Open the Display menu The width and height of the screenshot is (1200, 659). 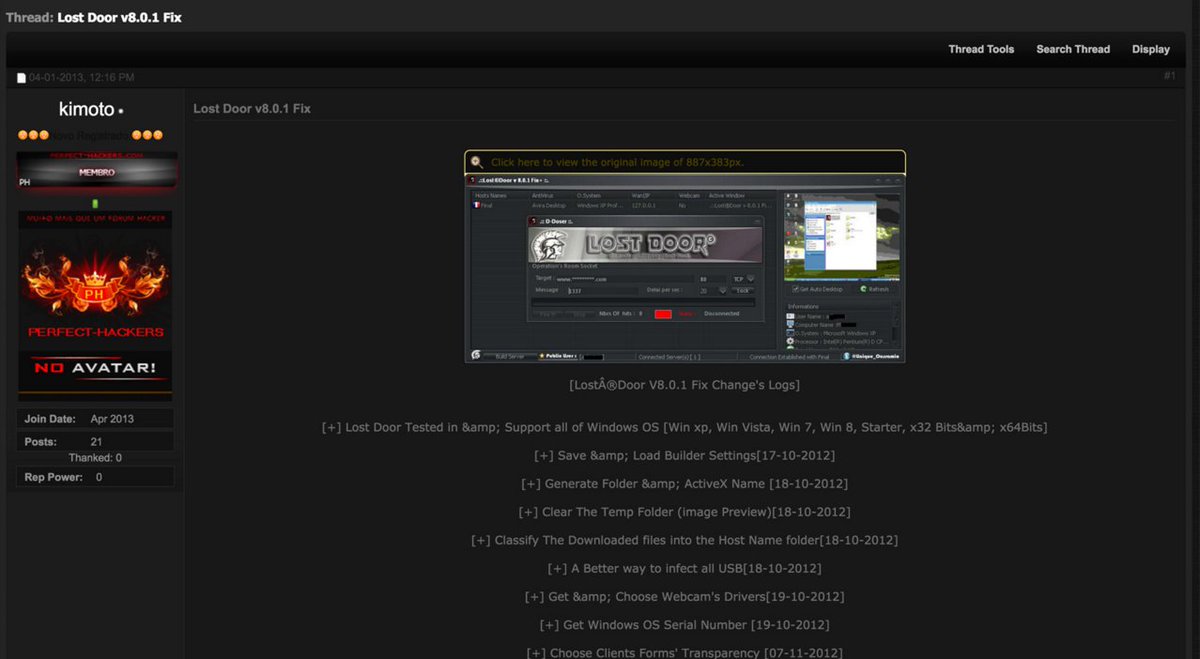click(1151, 49)
